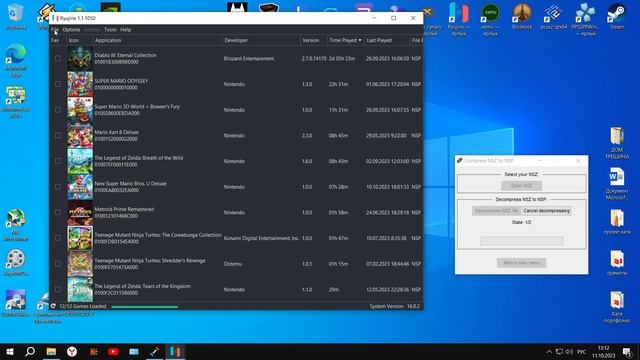640x360 pixels.
Task: Open File Explorer from the taskbar
Action: pyautogui.click(x=51, y=351)
